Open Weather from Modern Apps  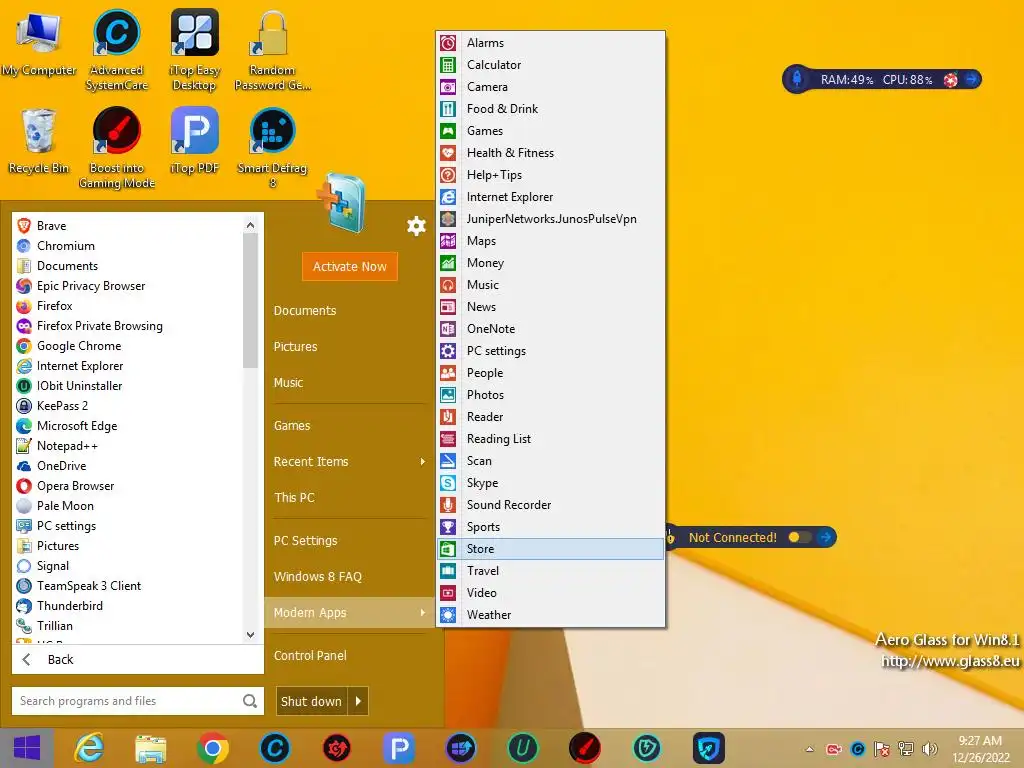point(552,615)
